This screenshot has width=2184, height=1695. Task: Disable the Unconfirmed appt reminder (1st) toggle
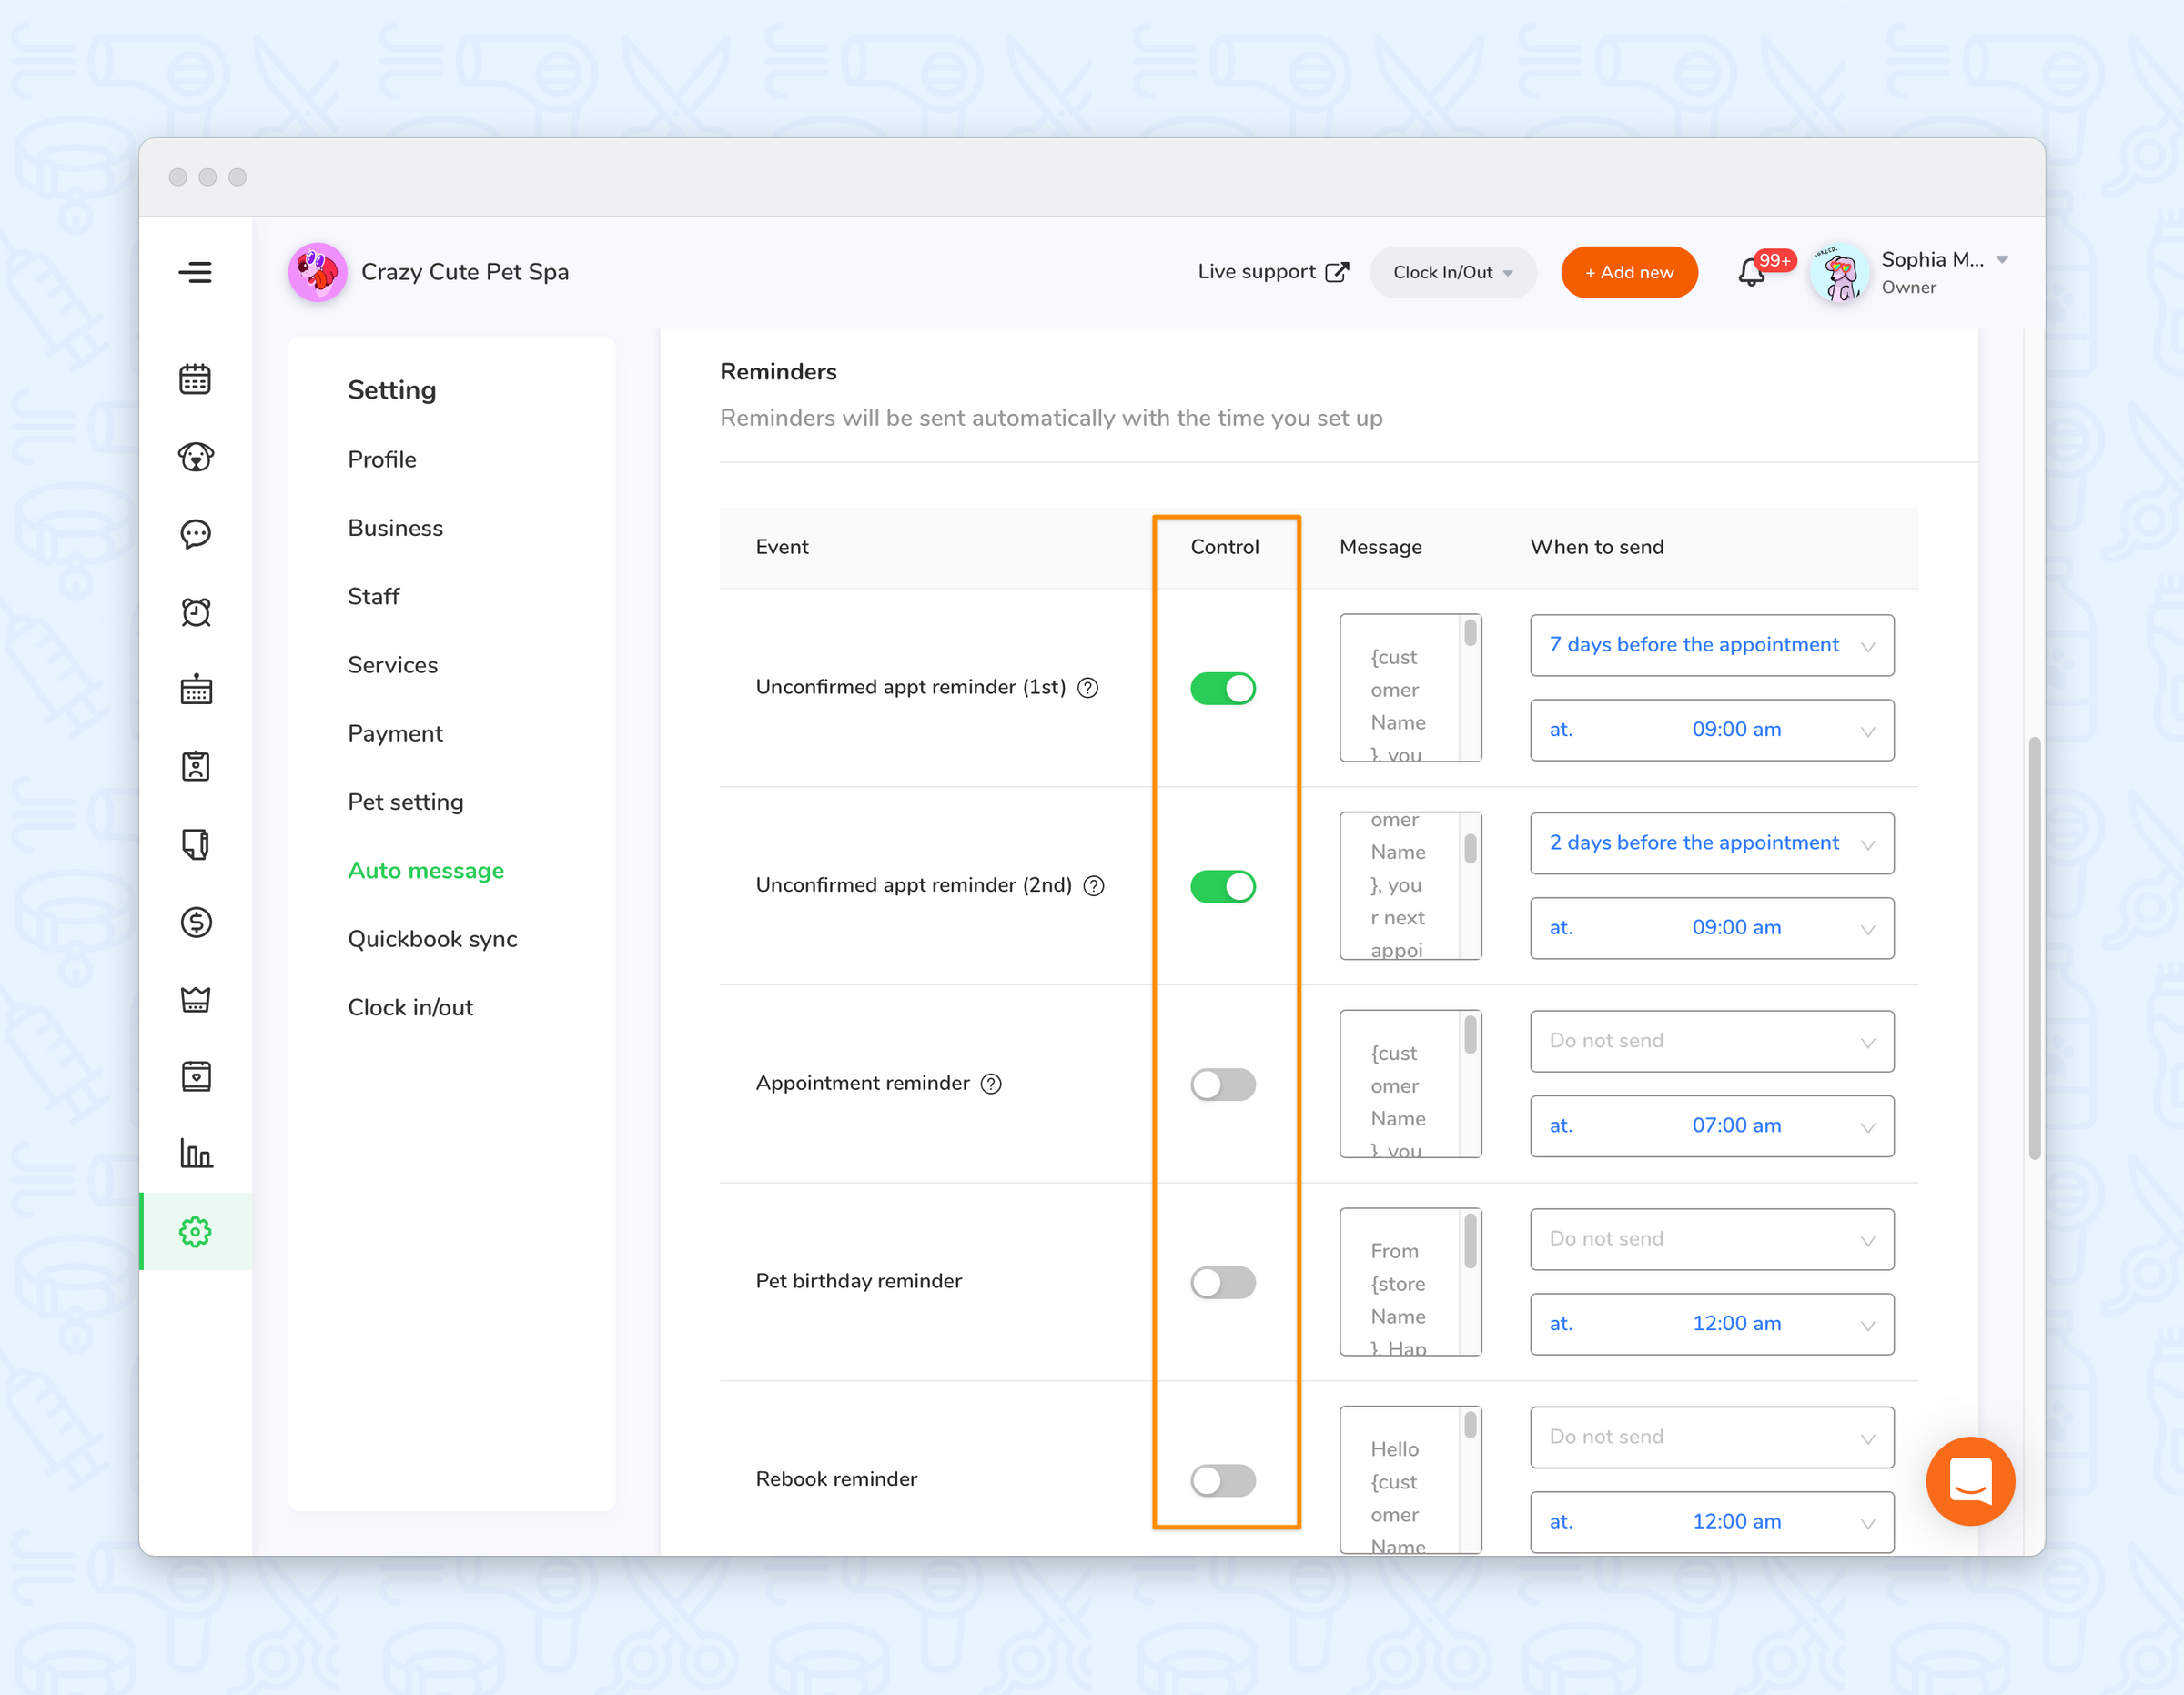point(1223,687)
